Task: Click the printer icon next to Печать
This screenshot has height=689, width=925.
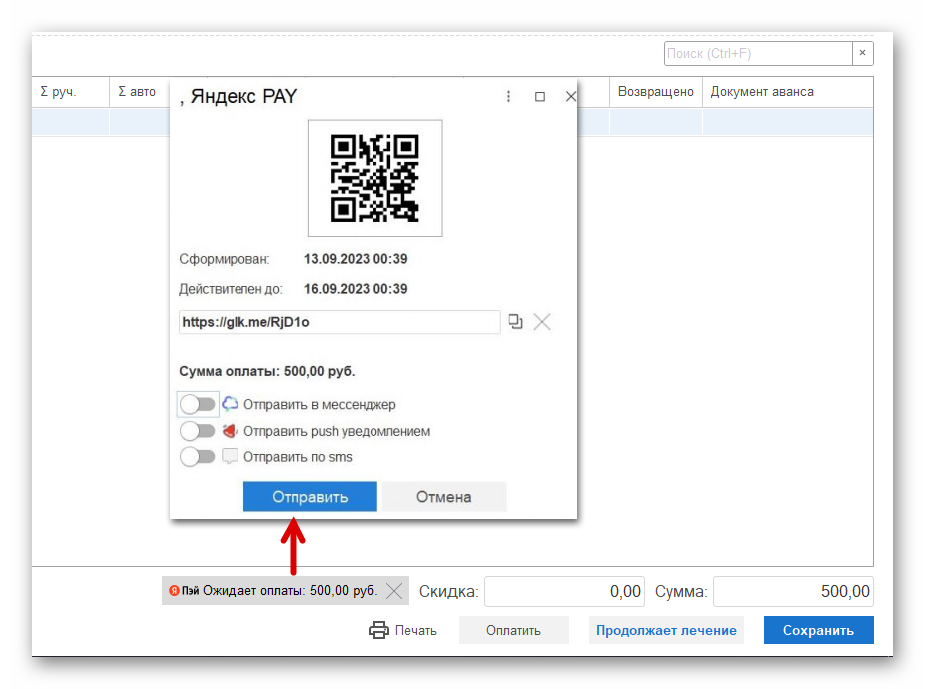Action: (x=379, y=630)
